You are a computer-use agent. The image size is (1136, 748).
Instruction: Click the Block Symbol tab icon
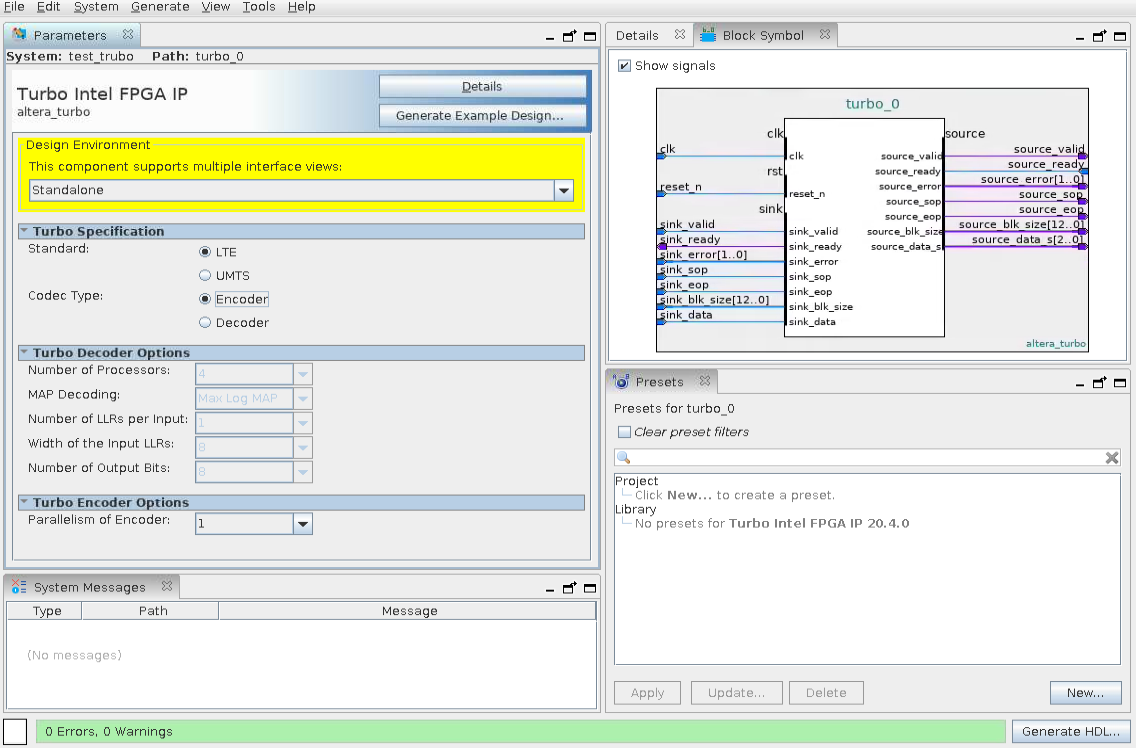(x=708, y=35)
